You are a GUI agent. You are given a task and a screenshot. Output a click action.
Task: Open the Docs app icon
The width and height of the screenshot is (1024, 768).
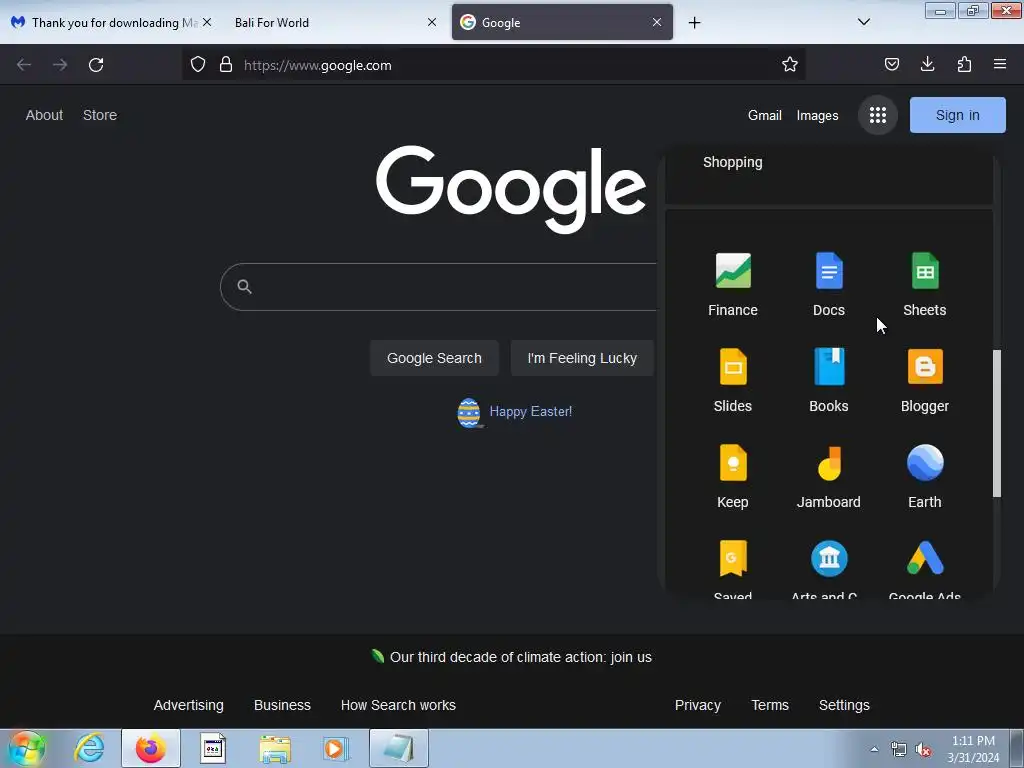pos(829,270)
